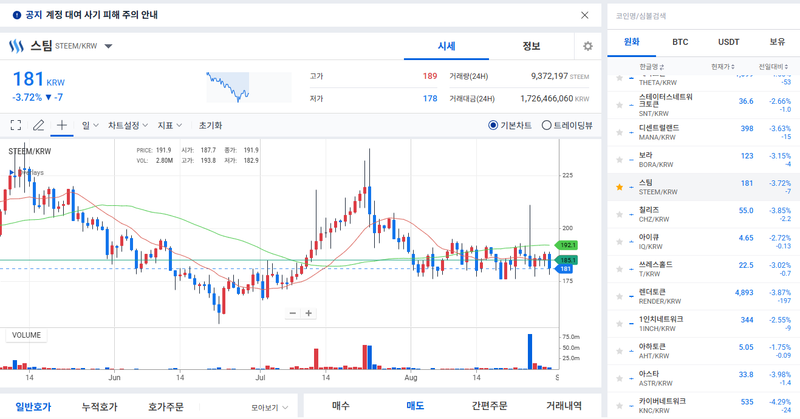Switch to the 정보 tab
This screenshot has height=419, width=800.
(531, 46)
